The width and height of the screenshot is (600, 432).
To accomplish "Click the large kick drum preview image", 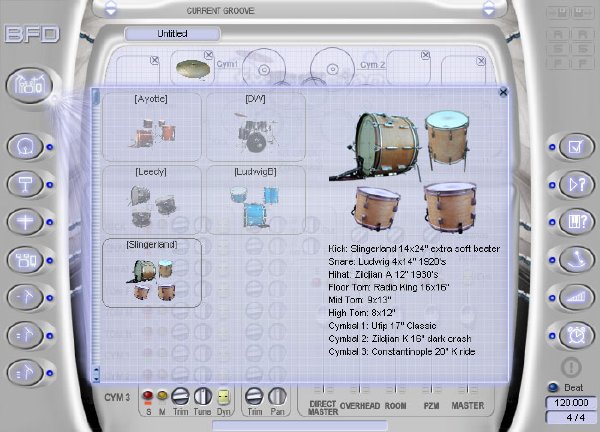I will pyautogui.click(x=374, y=146).
